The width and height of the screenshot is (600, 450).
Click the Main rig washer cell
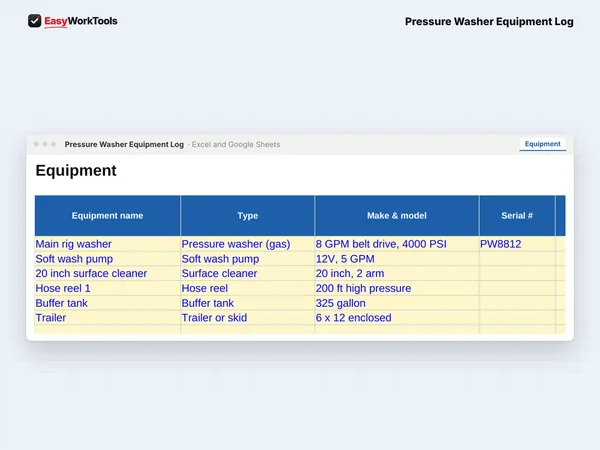tap(108, 244)
